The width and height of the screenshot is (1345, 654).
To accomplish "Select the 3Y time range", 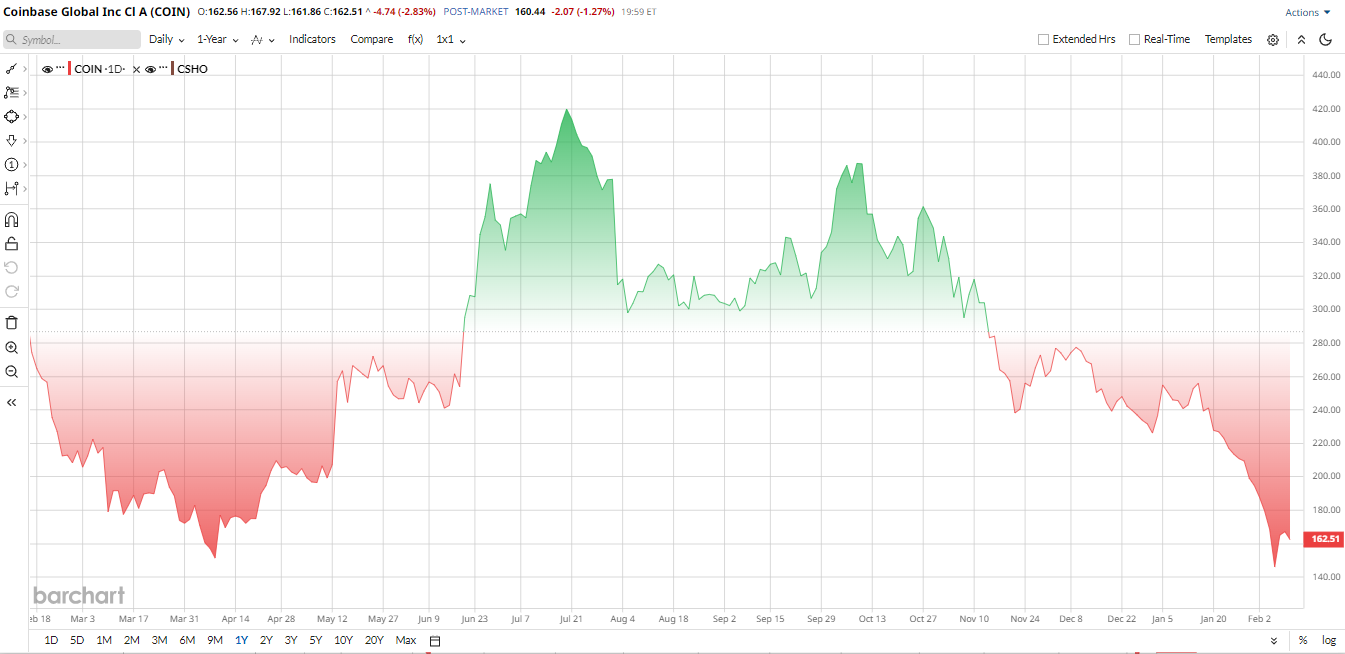I will 291,640.
